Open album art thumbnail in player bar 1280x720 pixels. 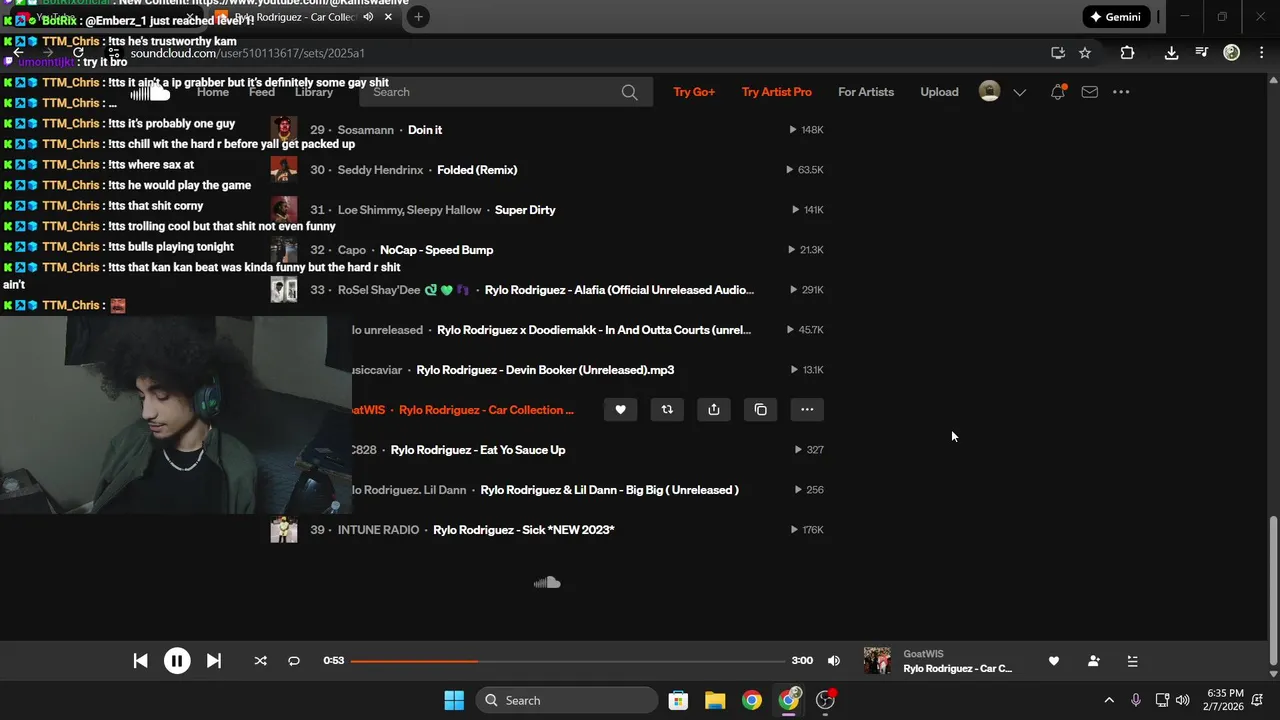(877, 661)
